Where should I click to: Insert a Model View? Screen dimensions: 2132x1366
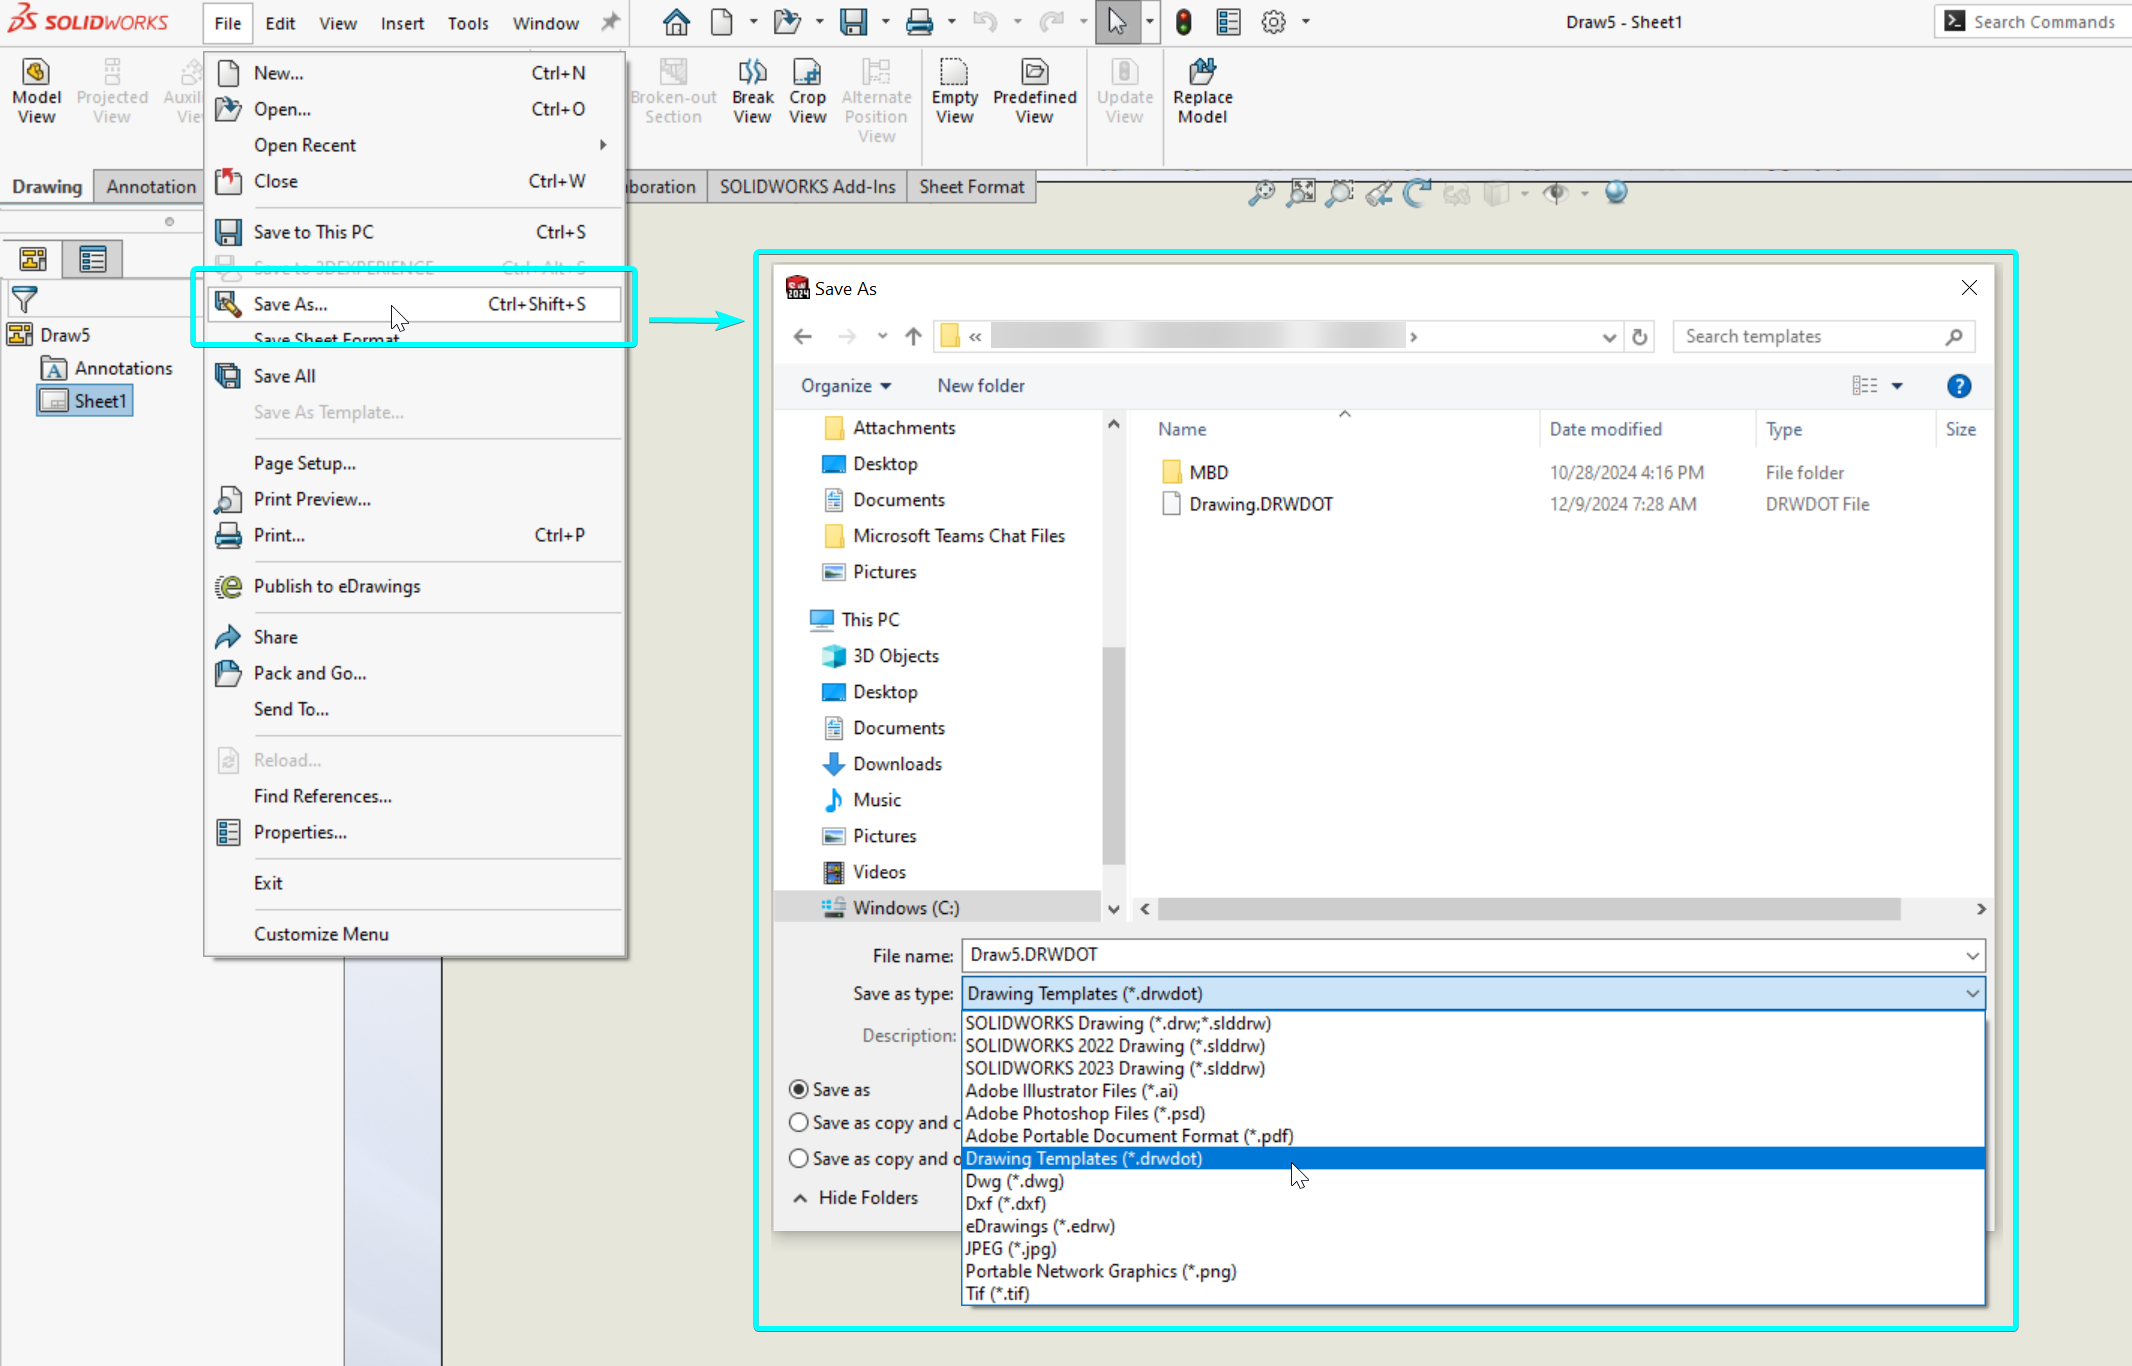point(37,91)
